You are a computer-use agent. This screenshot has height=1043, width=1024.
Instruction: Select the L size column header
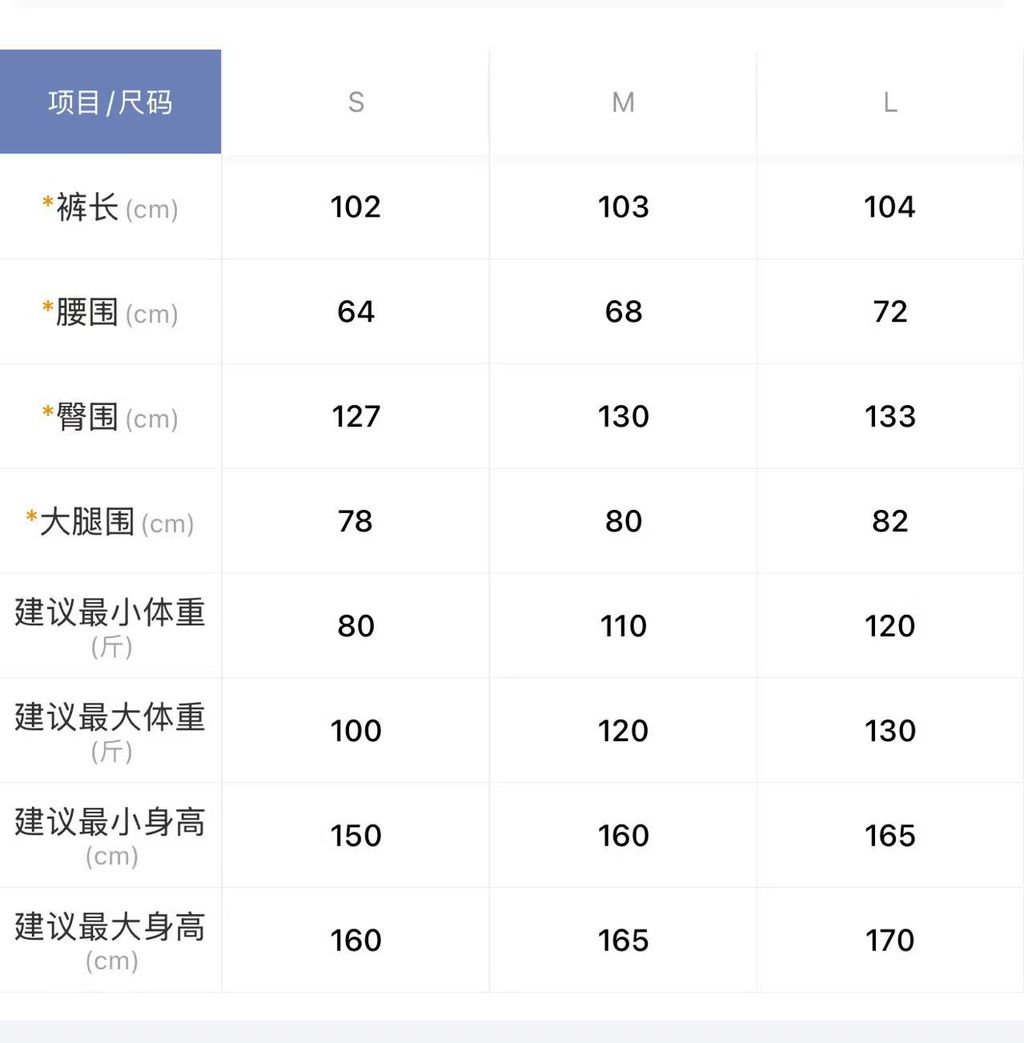coord(890,102)
